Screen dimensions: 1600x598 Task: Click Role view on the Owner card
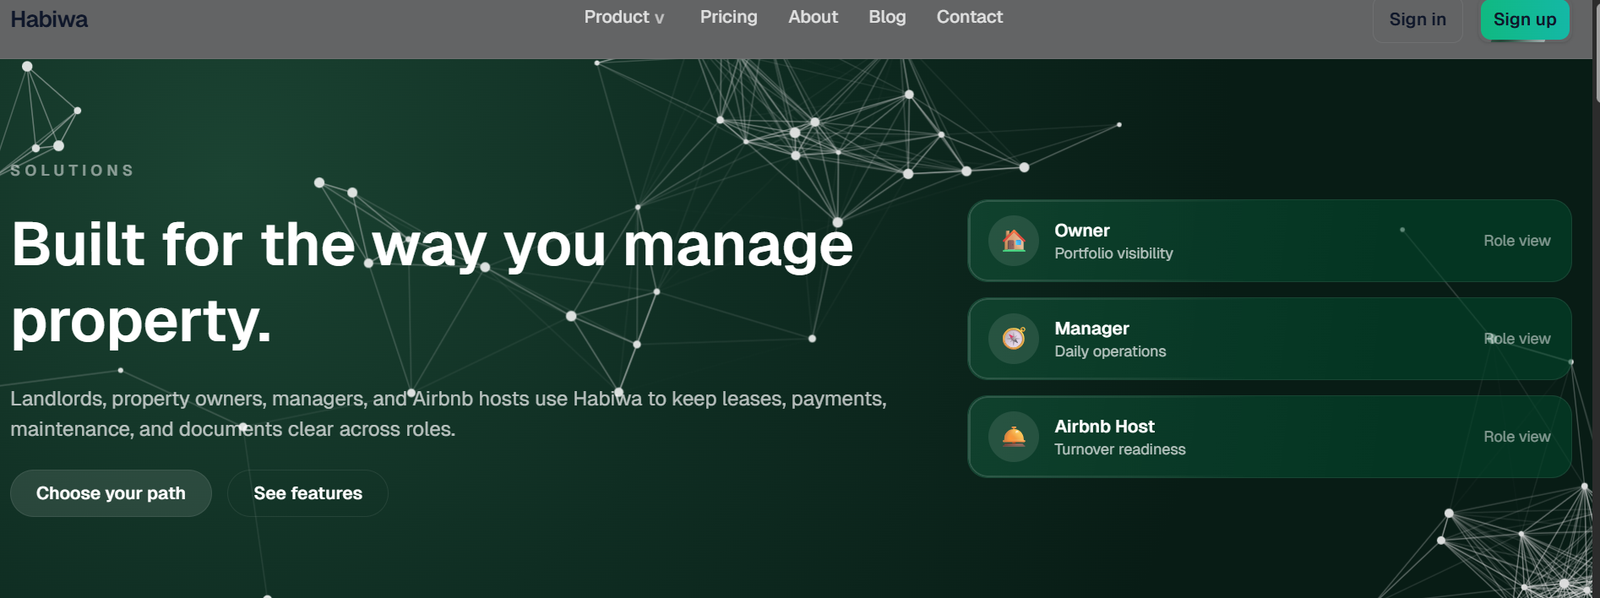1517,241
